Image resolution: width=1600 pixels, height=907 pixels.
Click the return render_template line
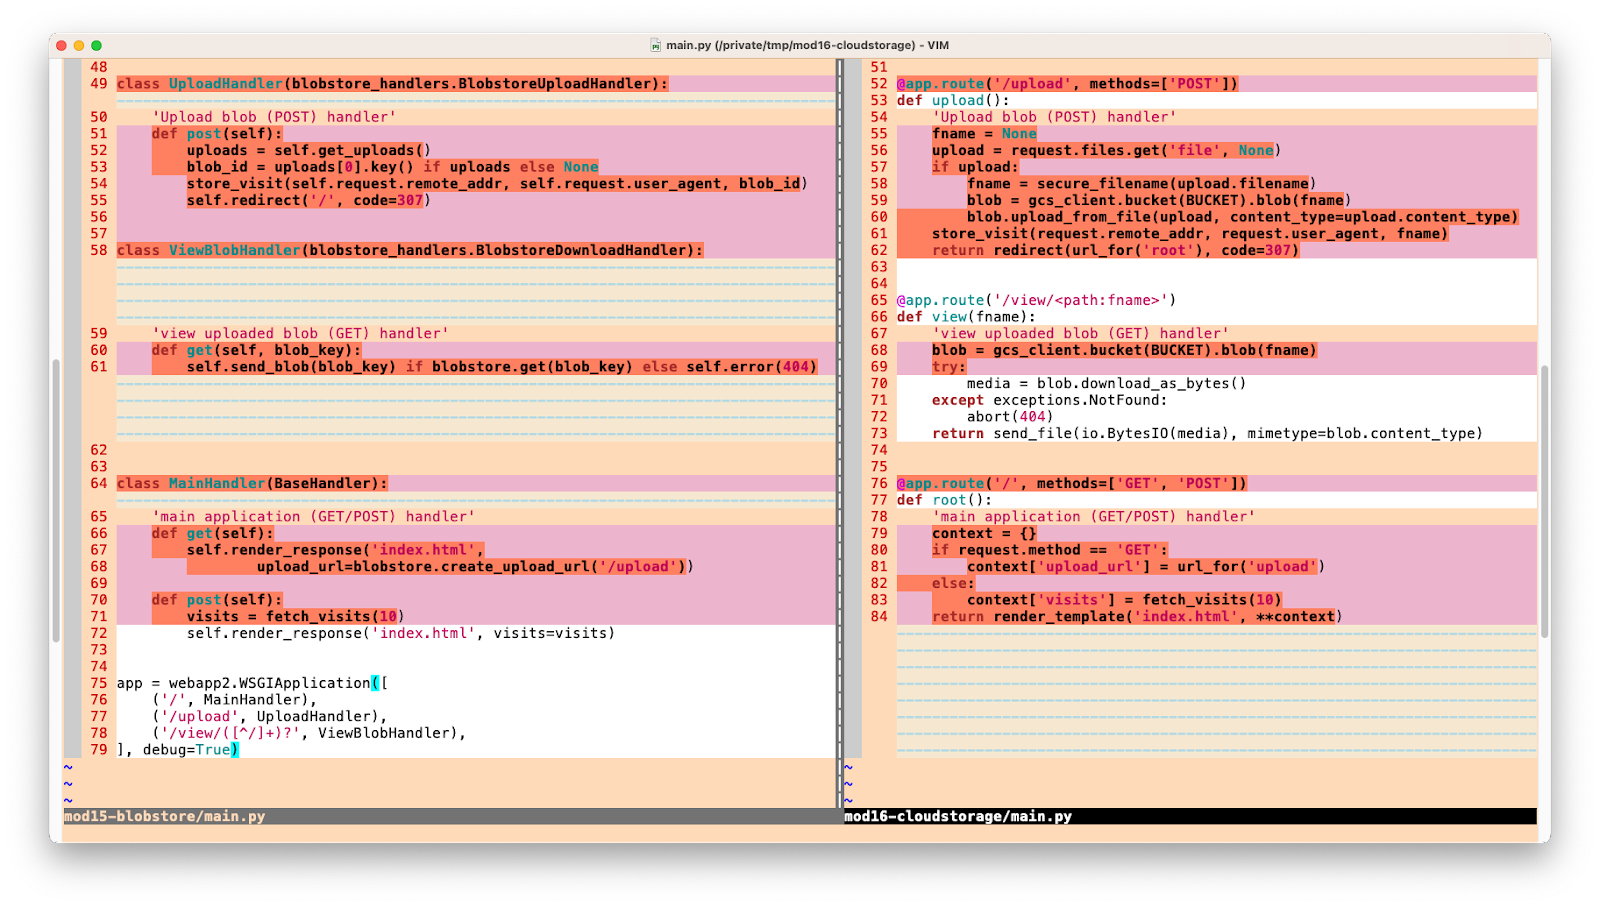pyautogui.click(x=1137, y=616)
